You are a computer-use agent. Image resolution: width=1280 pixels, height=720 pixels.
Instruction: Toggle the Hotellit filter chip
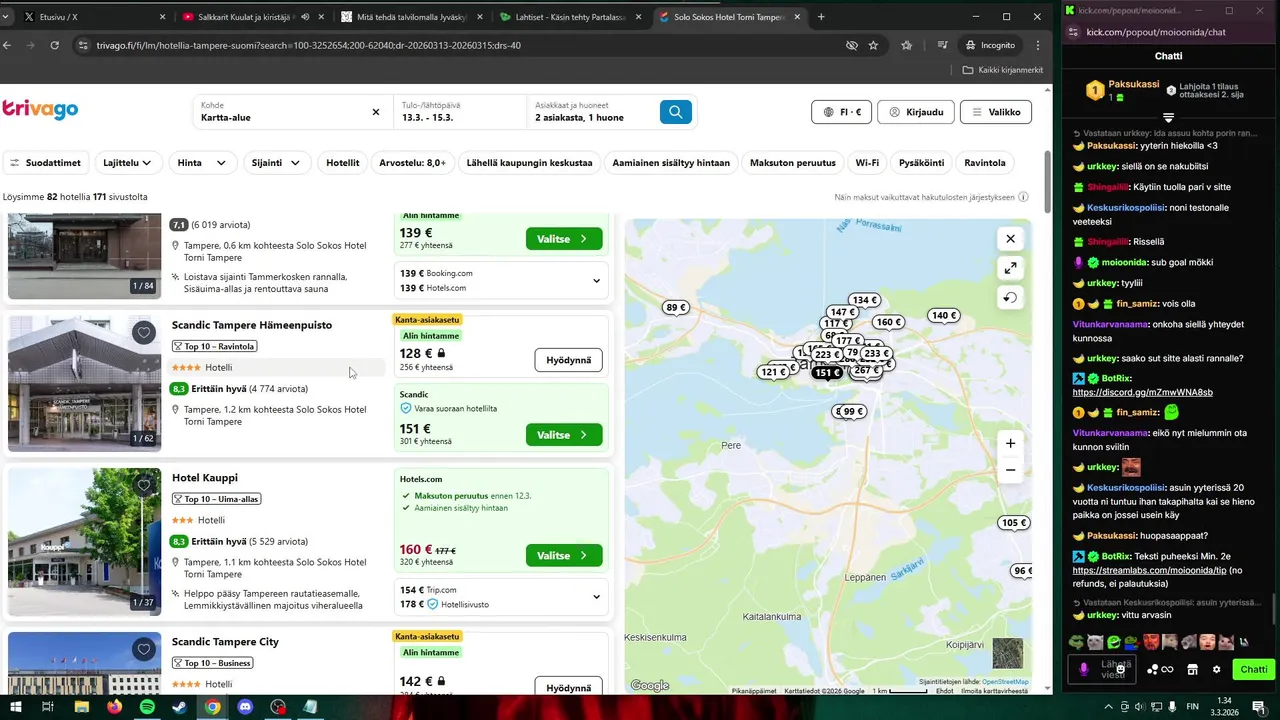point(343,163)
